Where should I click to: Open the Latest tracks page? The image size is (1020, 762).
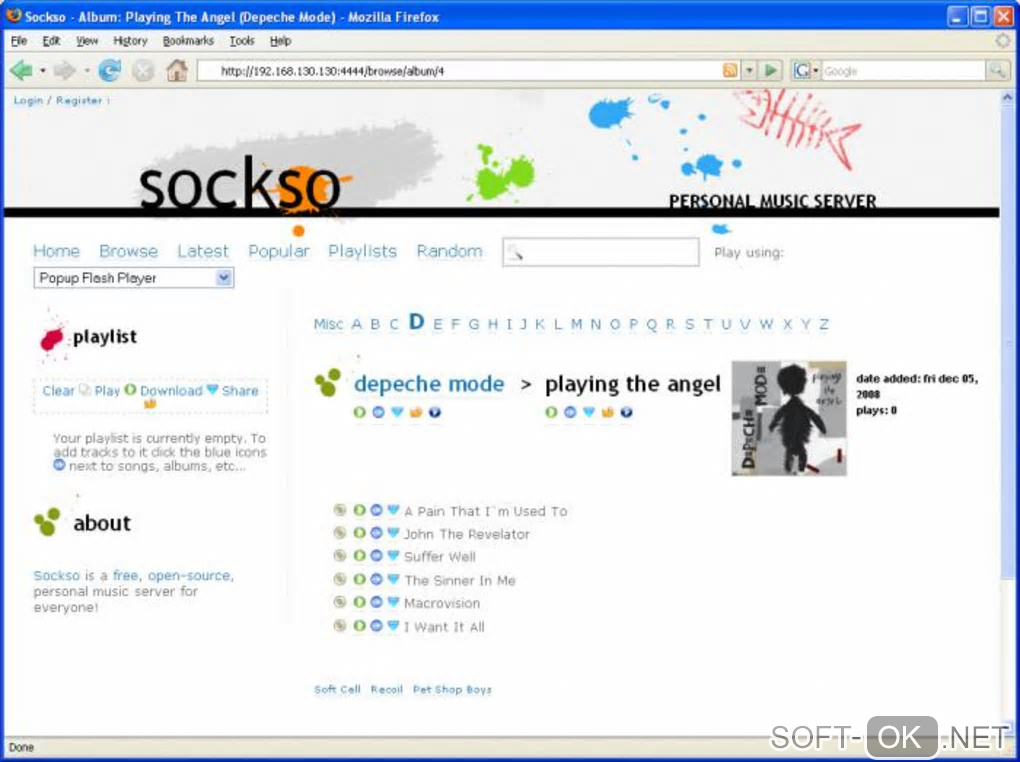tap(203, 251)
